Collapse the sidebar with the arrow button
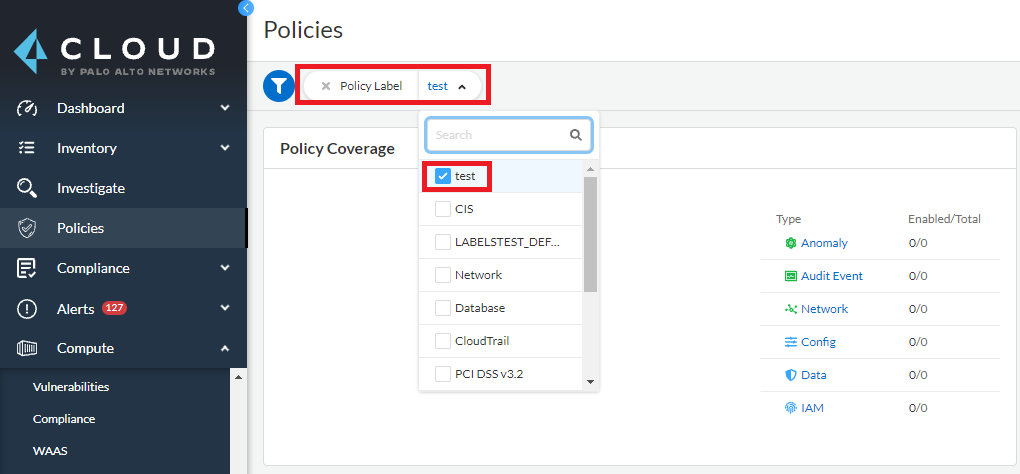Screen dimensions: 1020x474 click(x=246, y=7)
